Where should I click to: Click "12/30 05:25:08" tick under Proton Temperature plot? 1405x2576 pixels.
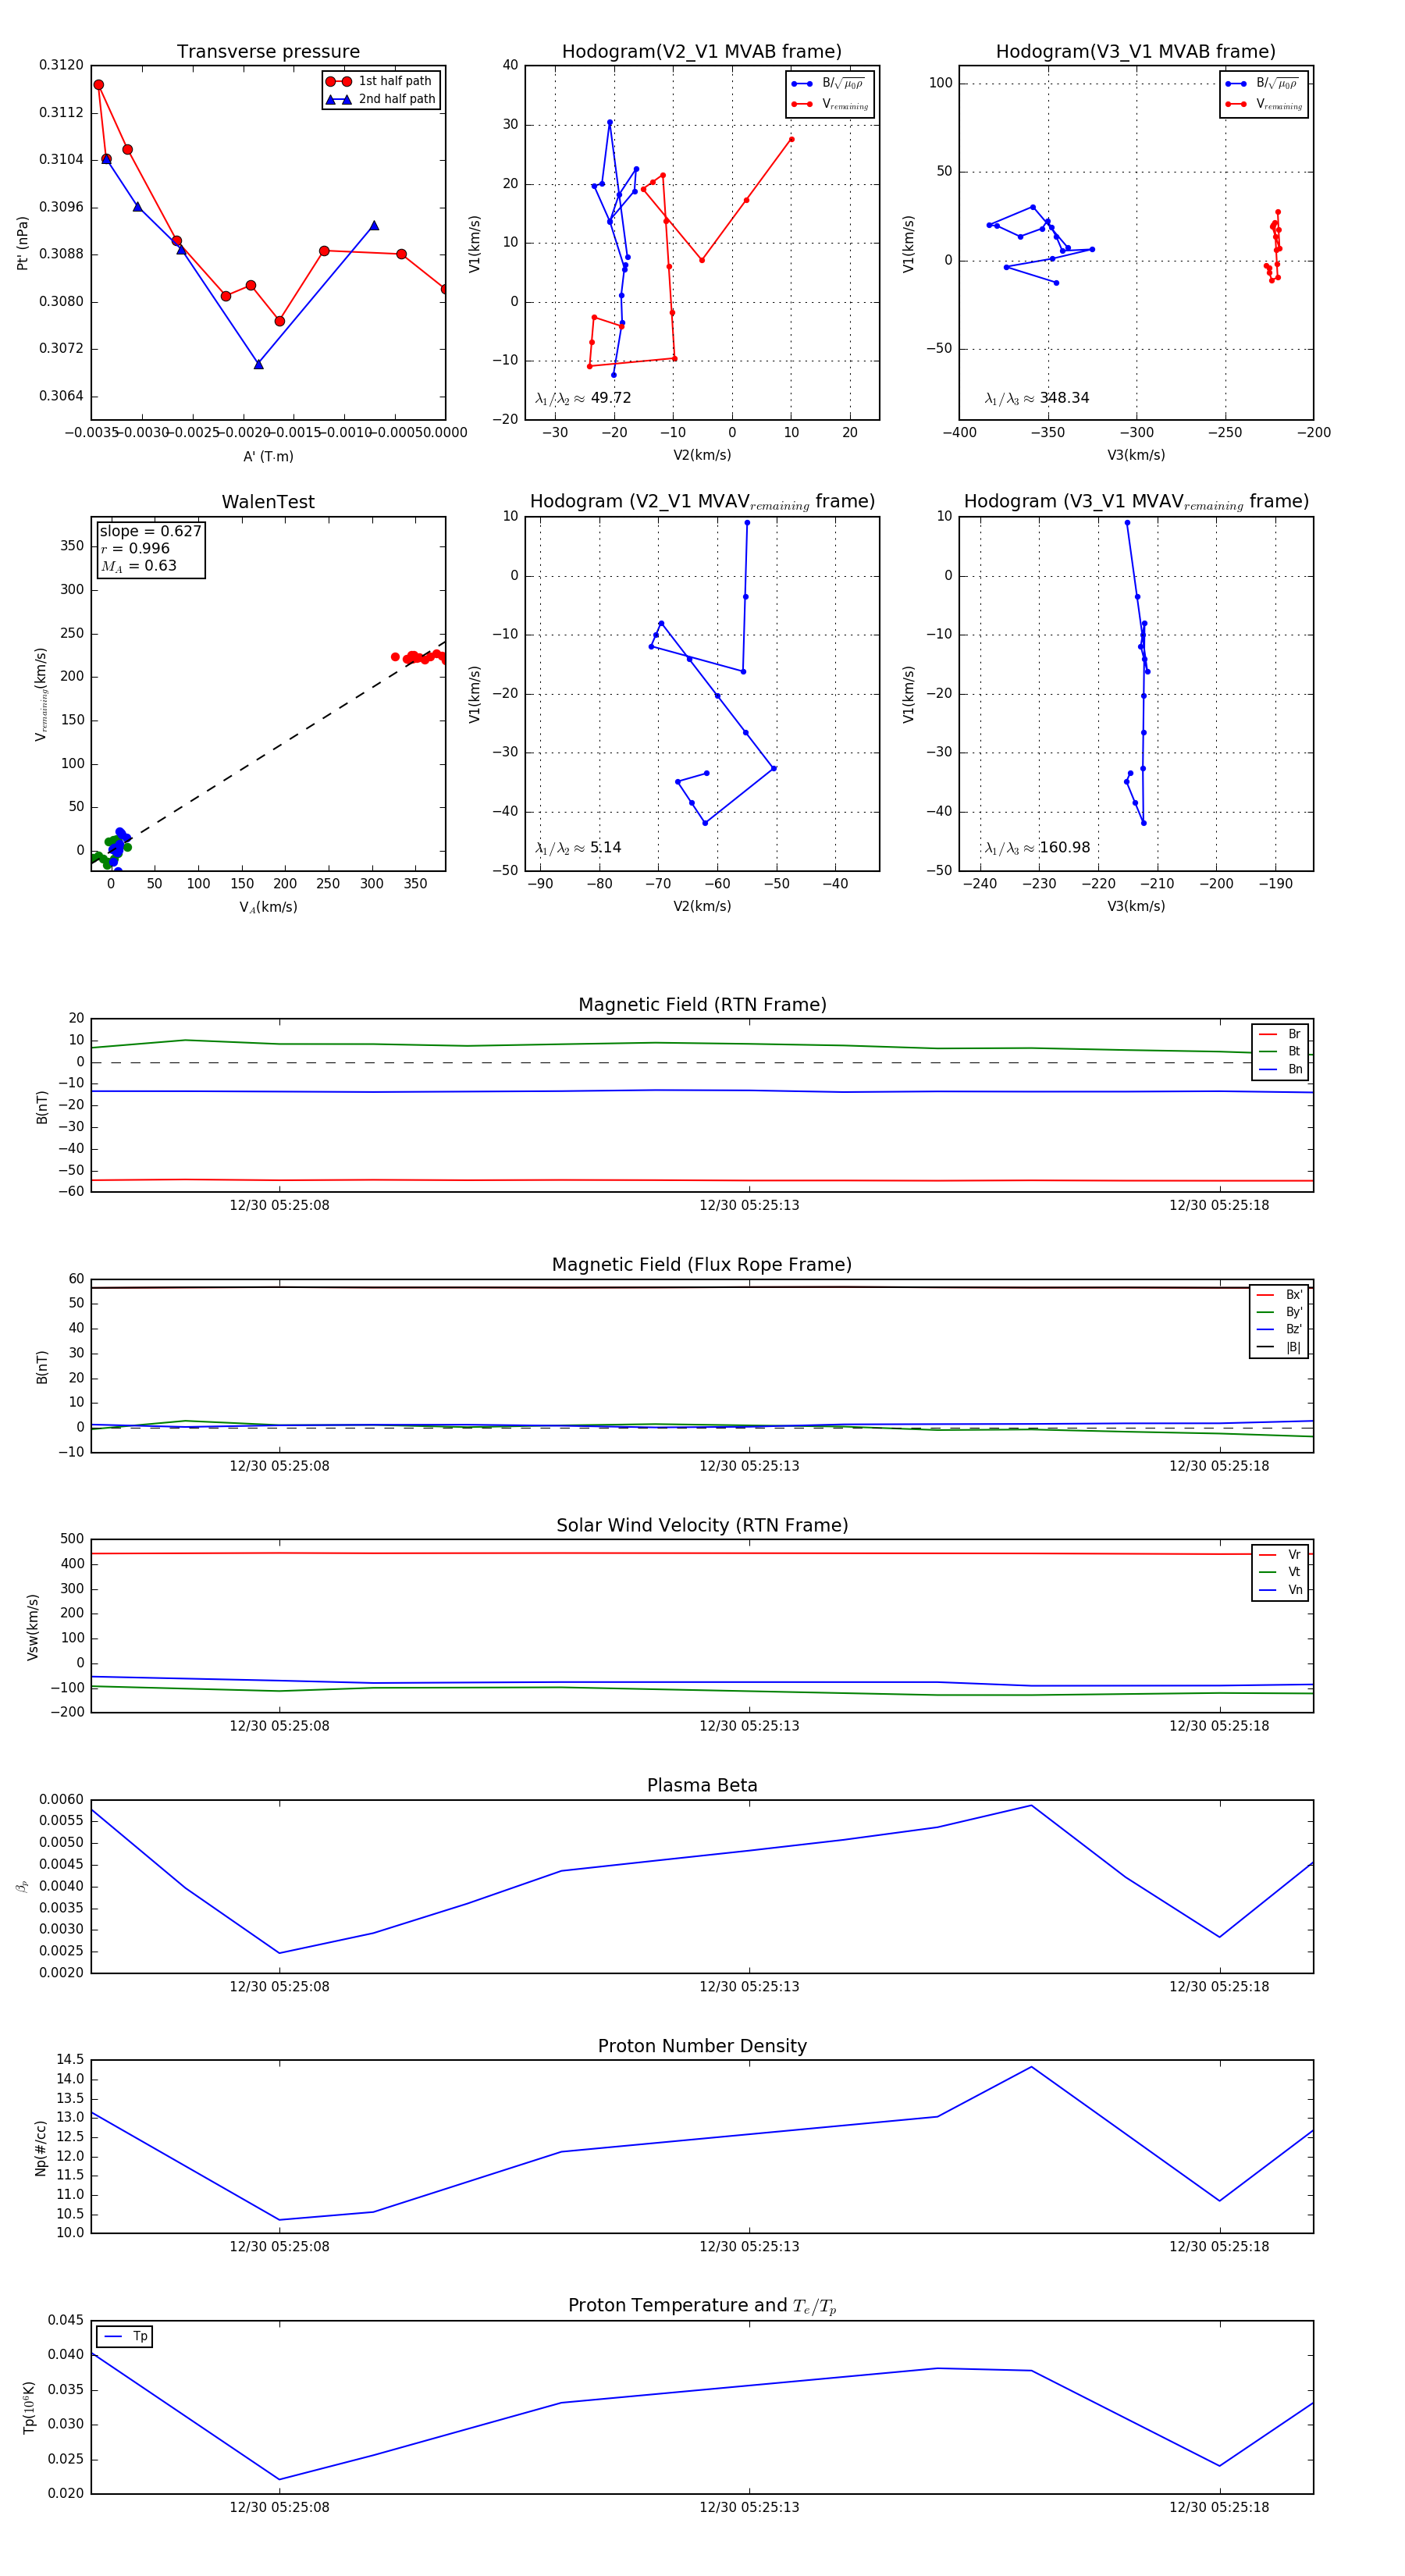[x=279, y=2507]
